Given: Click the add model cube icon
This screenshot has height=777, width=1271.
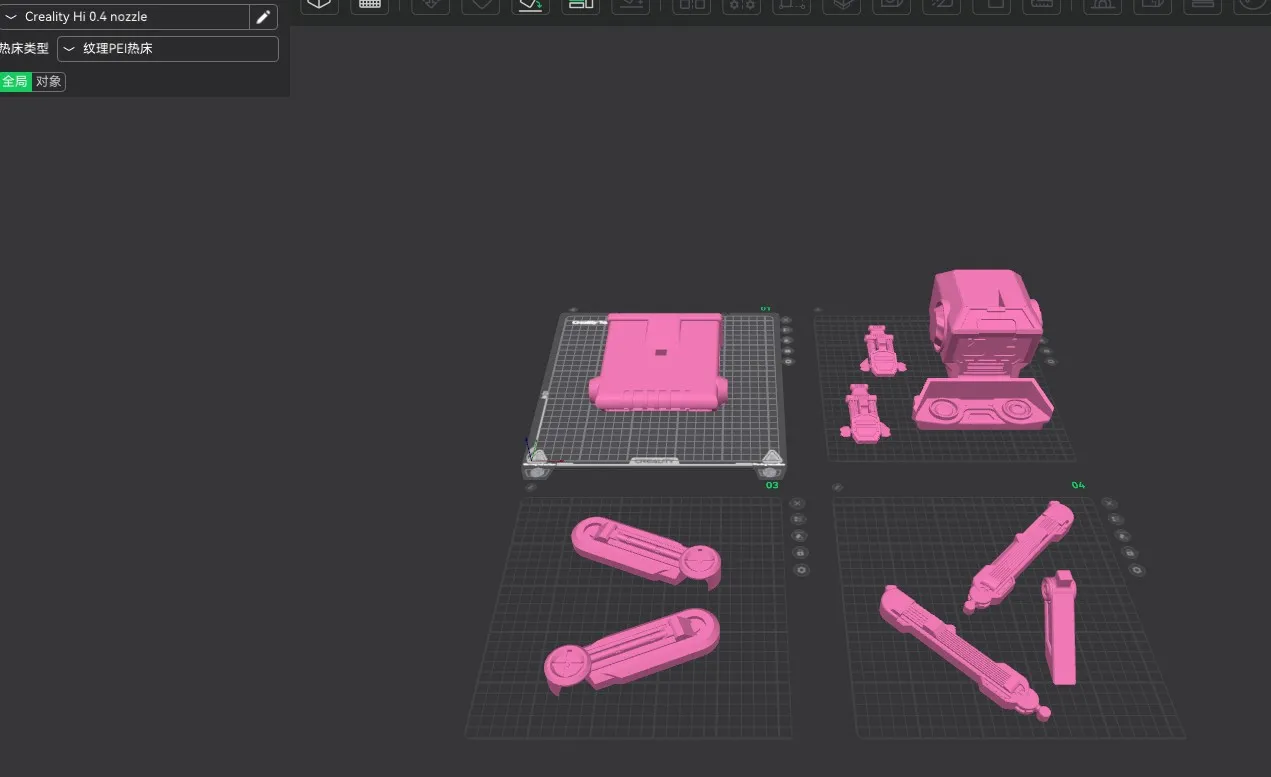Looking at the screenshot, I should coord(319,4).
